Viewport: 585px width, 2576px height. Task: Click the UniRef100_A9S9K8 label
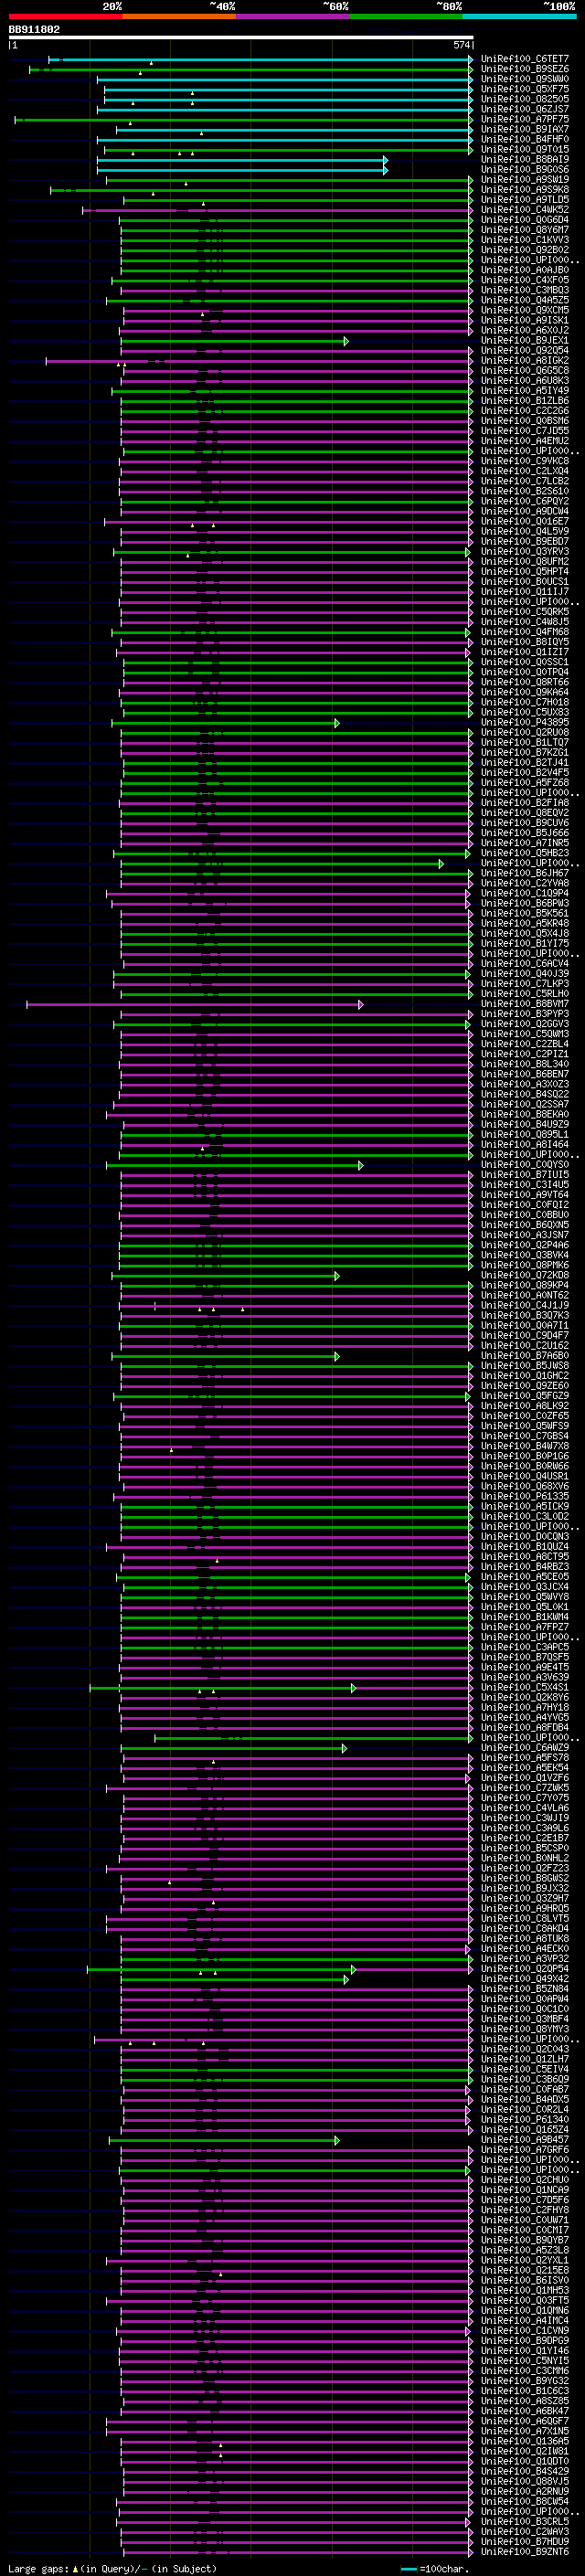pyautogui.click(x=525, y=189)
